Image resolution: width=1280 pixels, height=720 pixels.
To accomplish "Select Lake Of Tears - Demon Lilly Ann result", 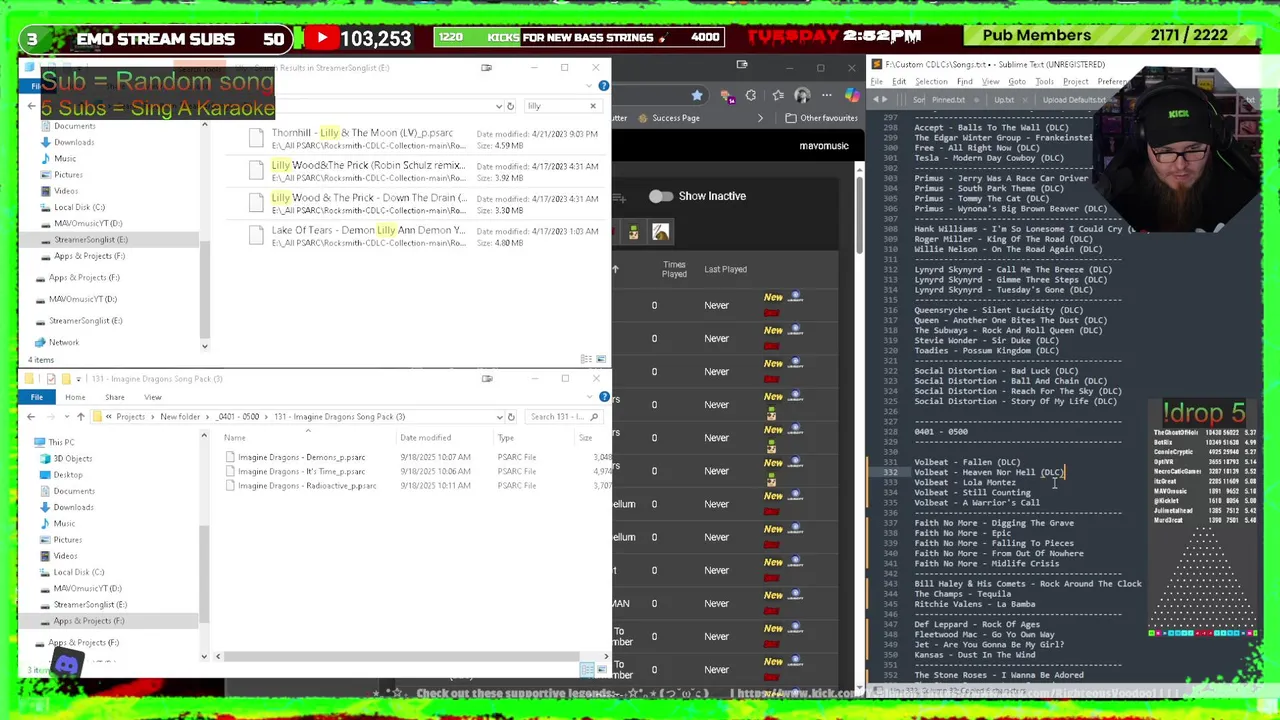I will tap(423, 236).
